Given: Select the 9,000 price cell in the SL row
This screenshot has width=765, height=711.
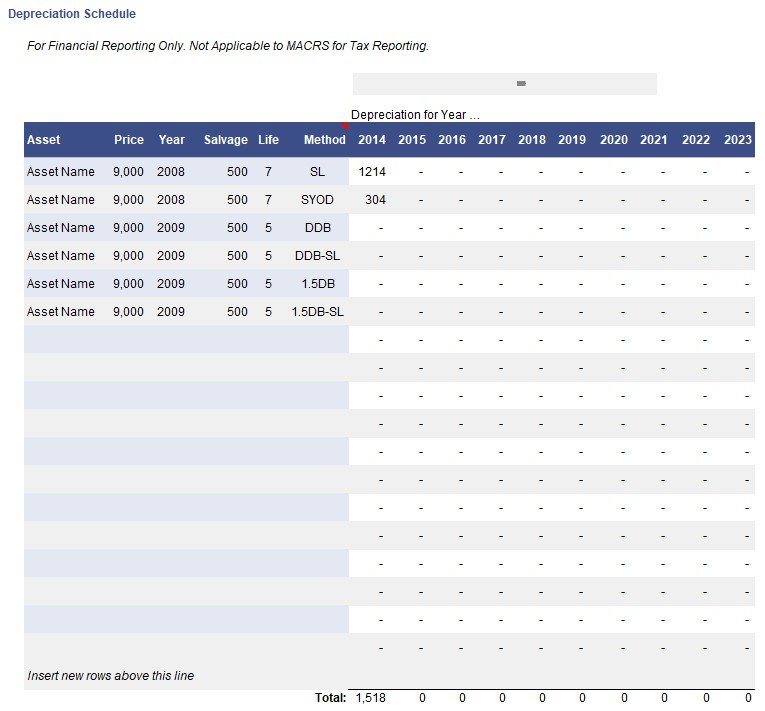Looking at the screenshot, I should (x=128, y=172).
